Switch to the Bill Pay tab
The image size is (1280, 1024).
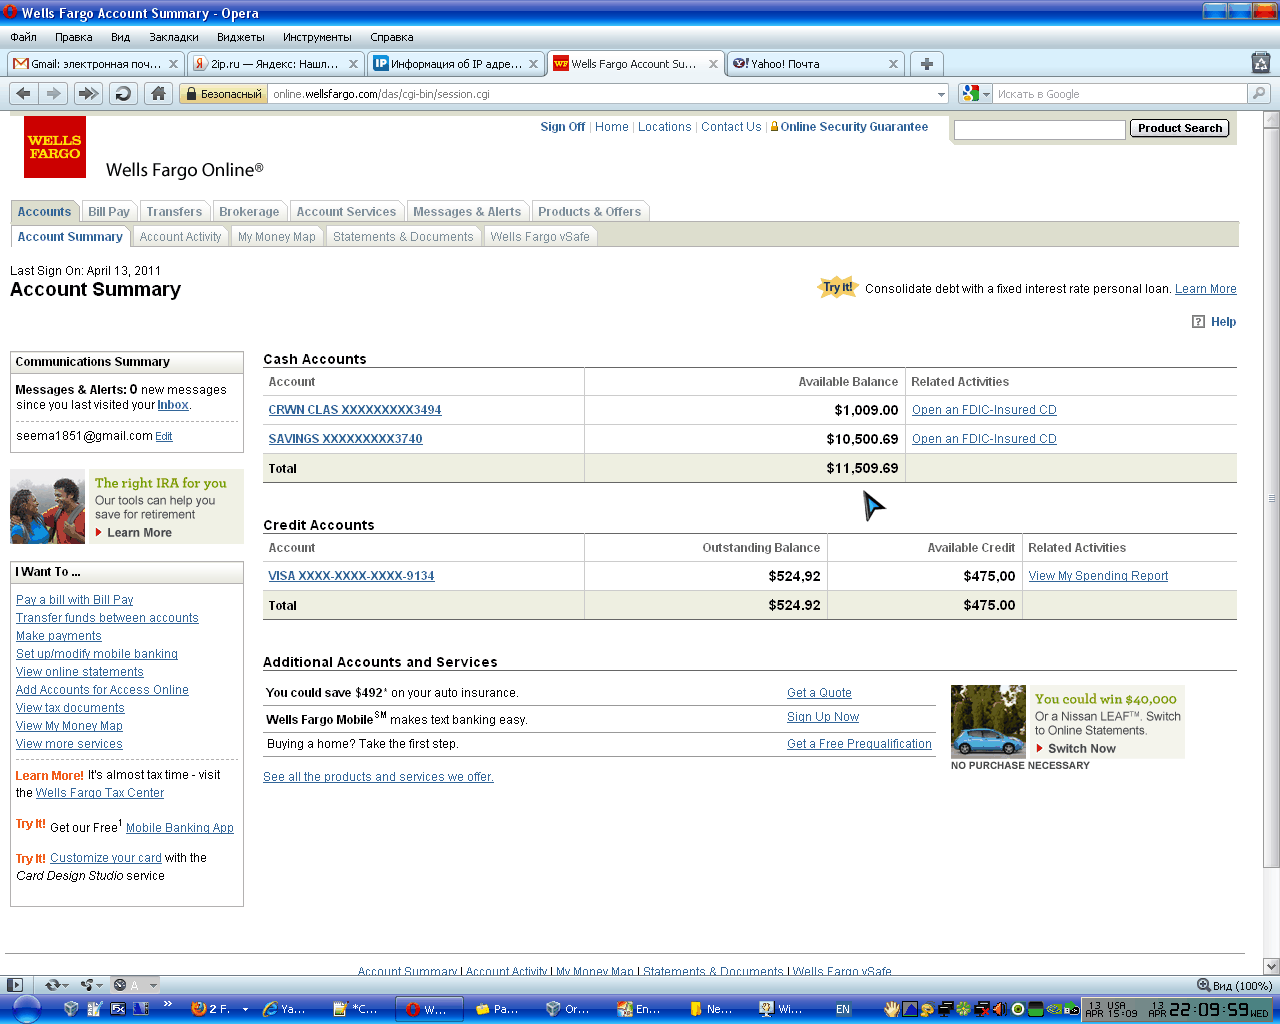pos(109,211)
